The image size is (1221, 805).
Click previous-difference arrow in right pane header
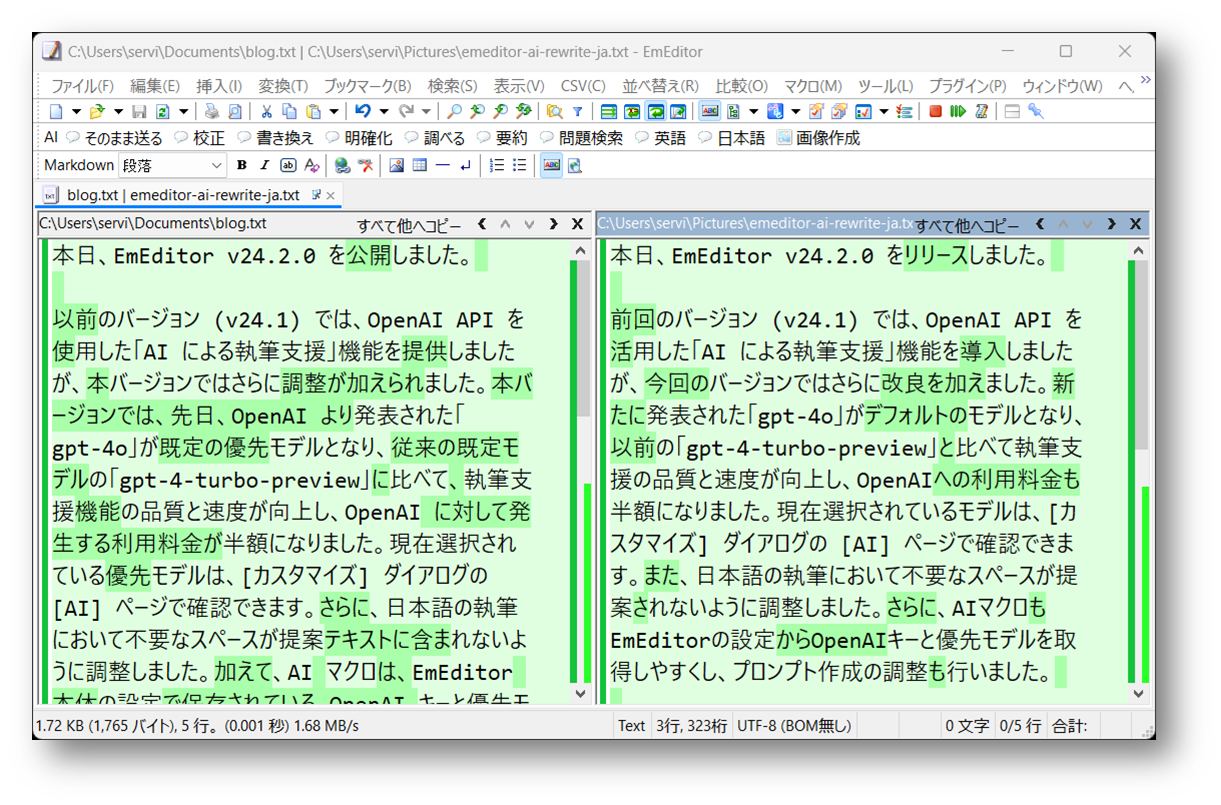(x=1040, y=225)
